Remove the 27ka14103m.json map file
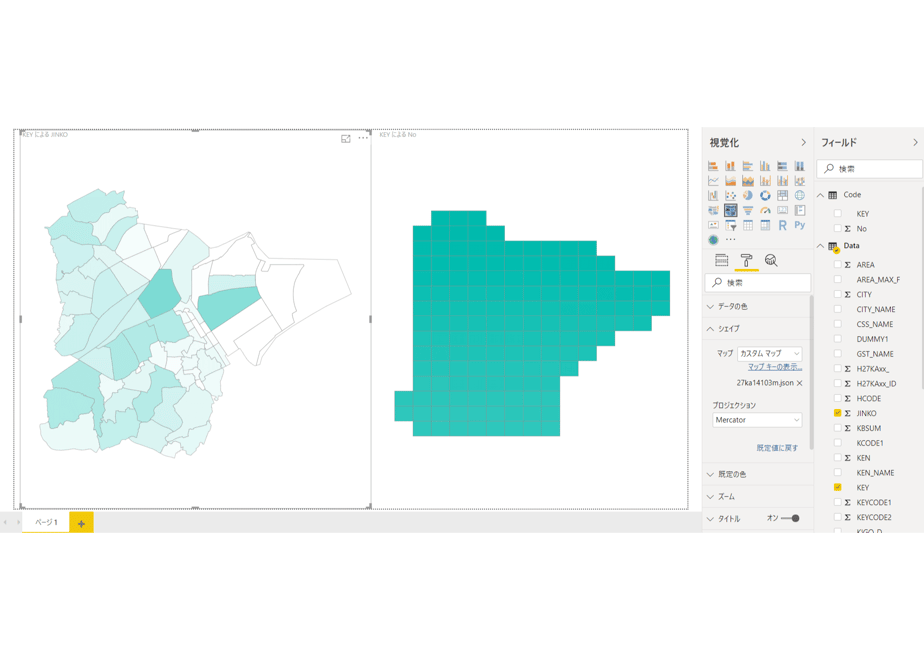The image size is (924, 660). (800, 383)
